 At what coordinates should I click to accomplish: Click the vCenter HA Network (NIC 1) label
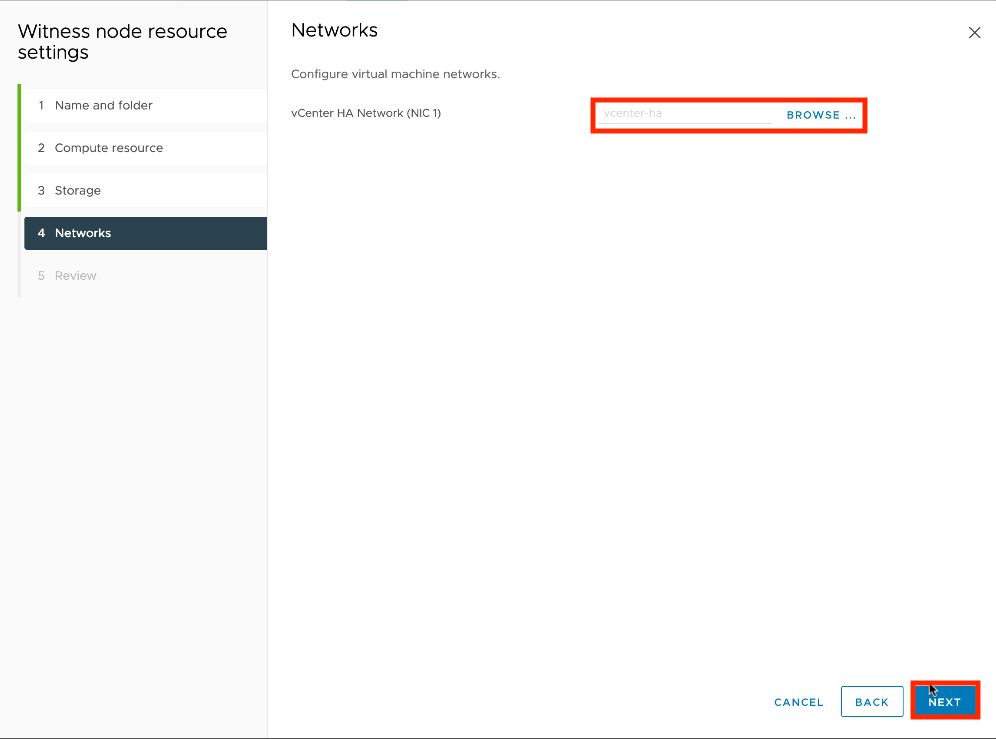pyautogui.click(x=366, y=113)
